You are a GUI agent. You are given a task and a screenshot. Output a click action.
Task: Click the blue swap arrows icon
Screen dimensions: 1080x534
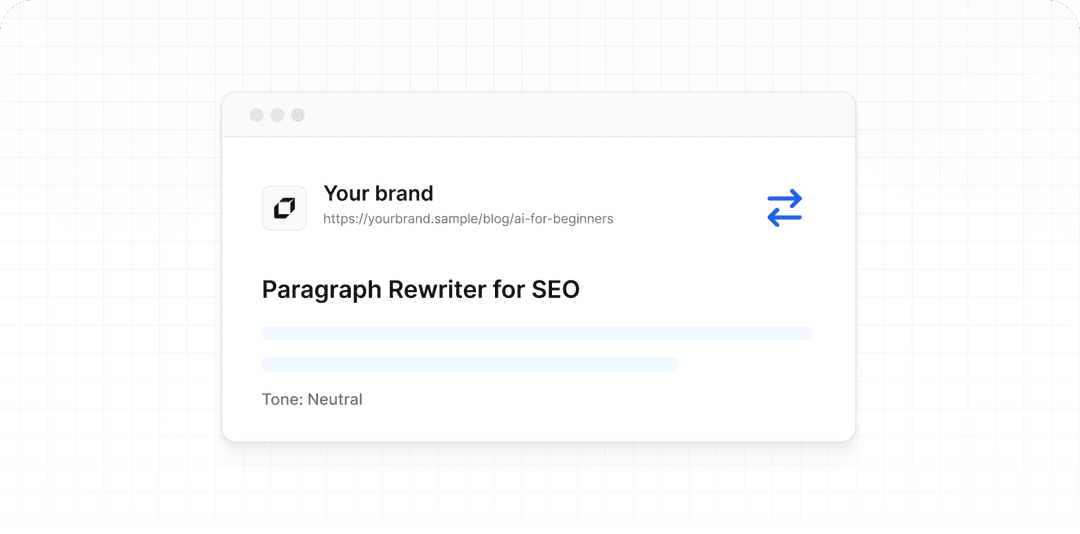[x=784, y=208]
